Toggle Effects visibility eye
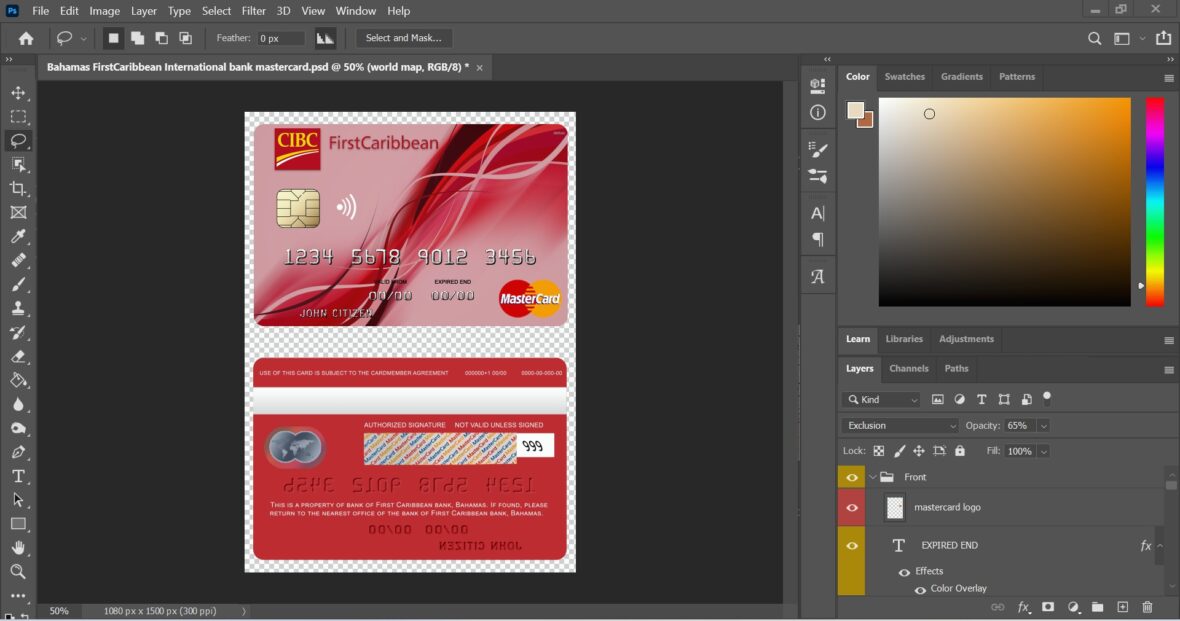This screenshot has height=621, width=1180. [x=904, y=571]
